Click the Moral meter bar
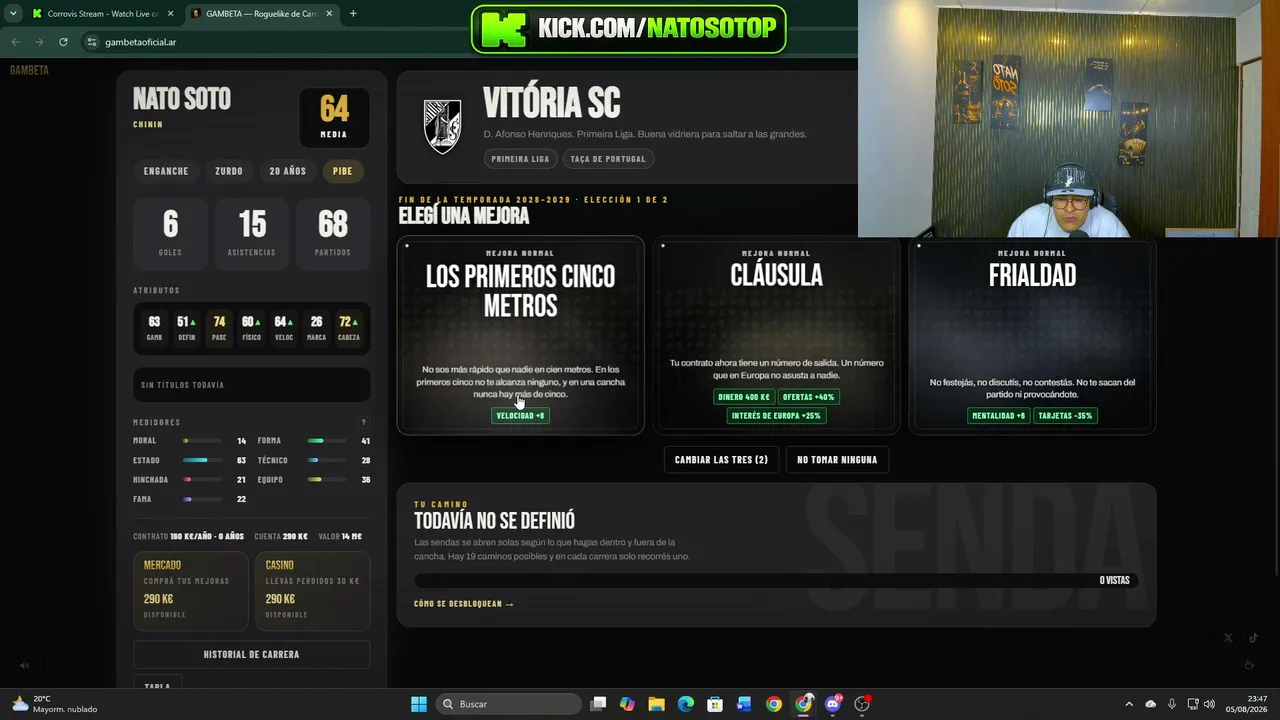1280x720 pixels. click(x=202, y=441)
